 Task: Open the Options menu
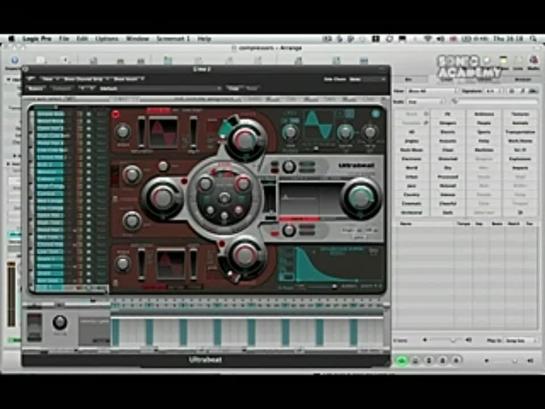click(x=107, y=39)
